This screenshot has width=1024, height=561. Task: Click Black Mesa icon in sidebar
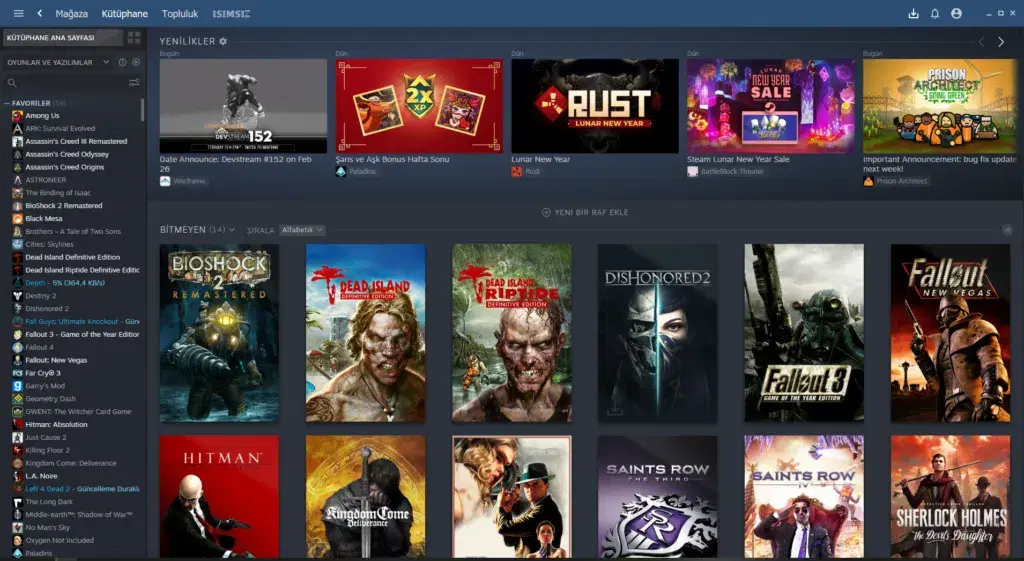tap(18, 219)
